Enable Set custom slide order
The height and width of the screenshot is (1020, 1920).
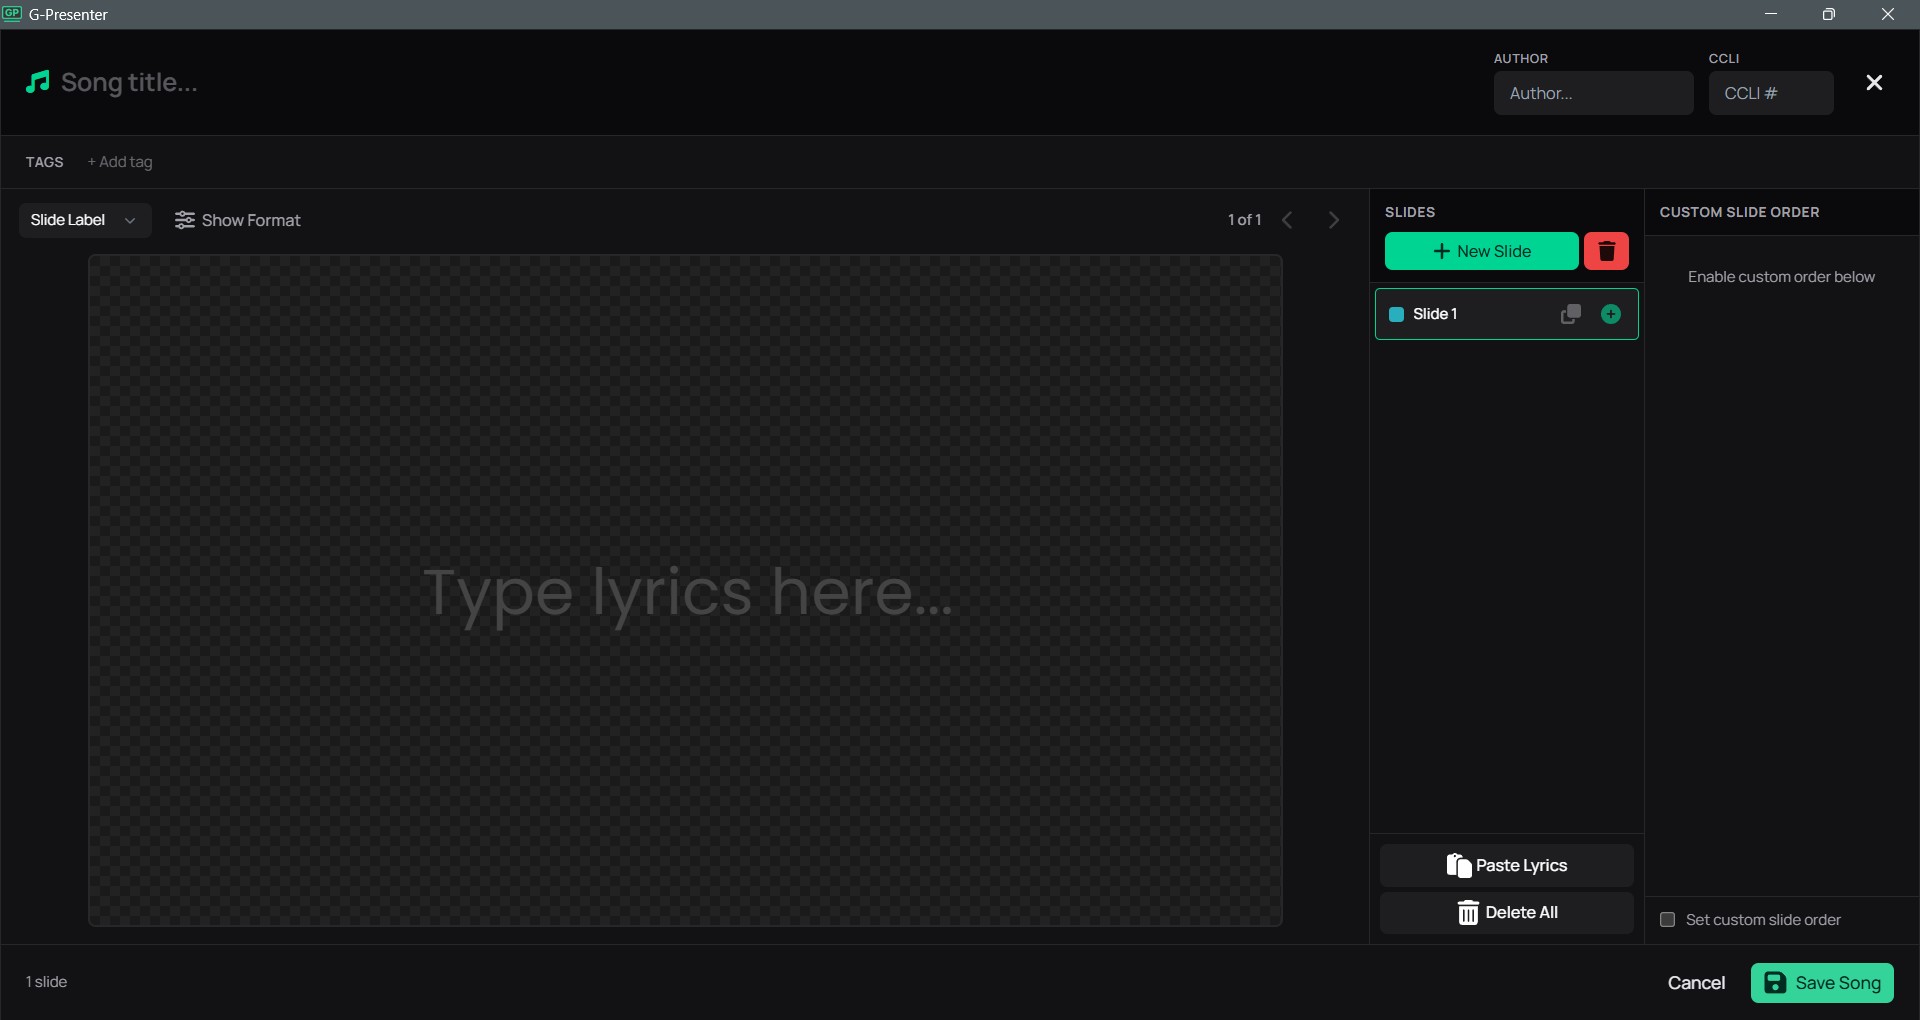click(1668, 919)
